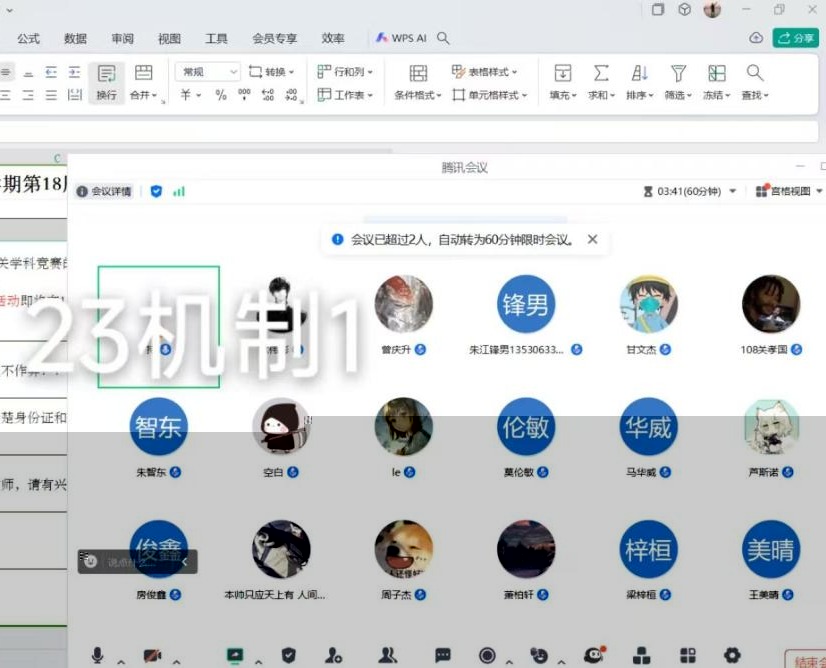Expand microphone audio options arrow

coord(121,662)
